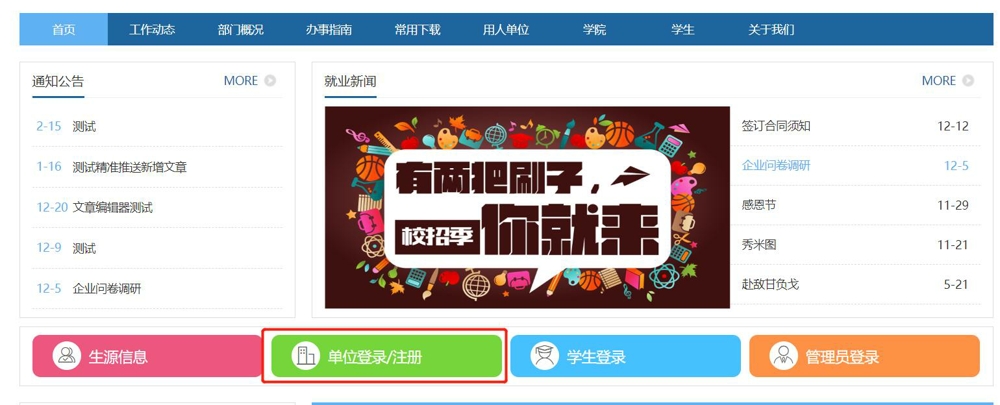Select 用人单位 in the top navigation
Screen dimensions: 1000x405
506,29
